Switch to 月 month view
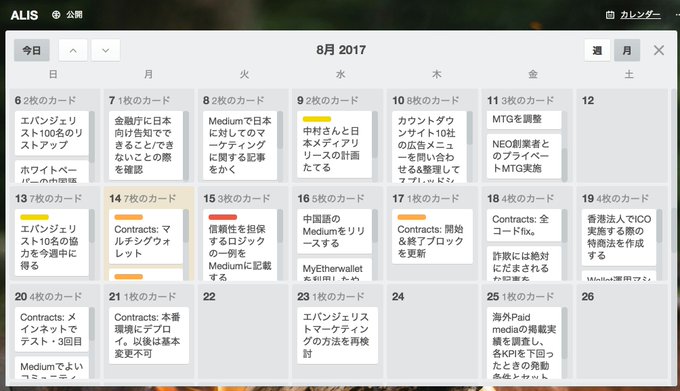This screenshot has width=680, height=391. pyautogui.click(x=627, y=50)
